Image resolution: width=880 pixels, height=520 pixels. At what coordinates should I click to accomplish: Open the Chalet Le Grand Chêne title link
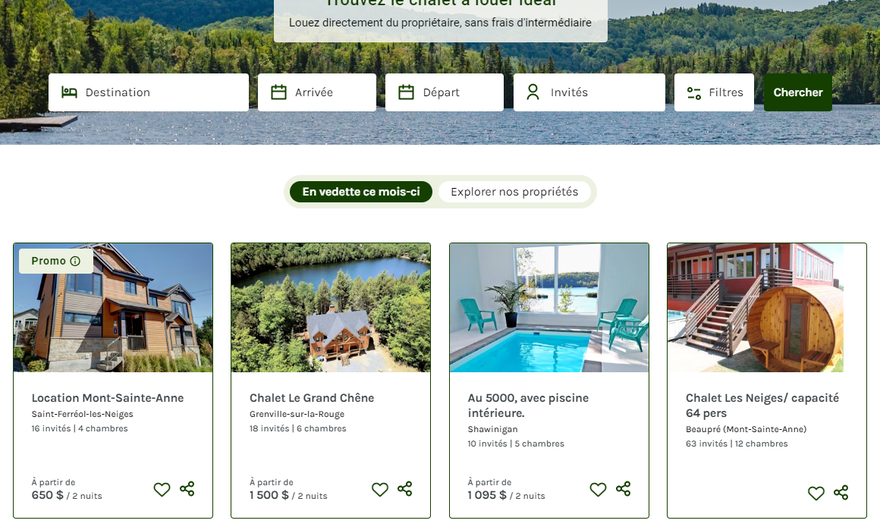click(311, 398)
